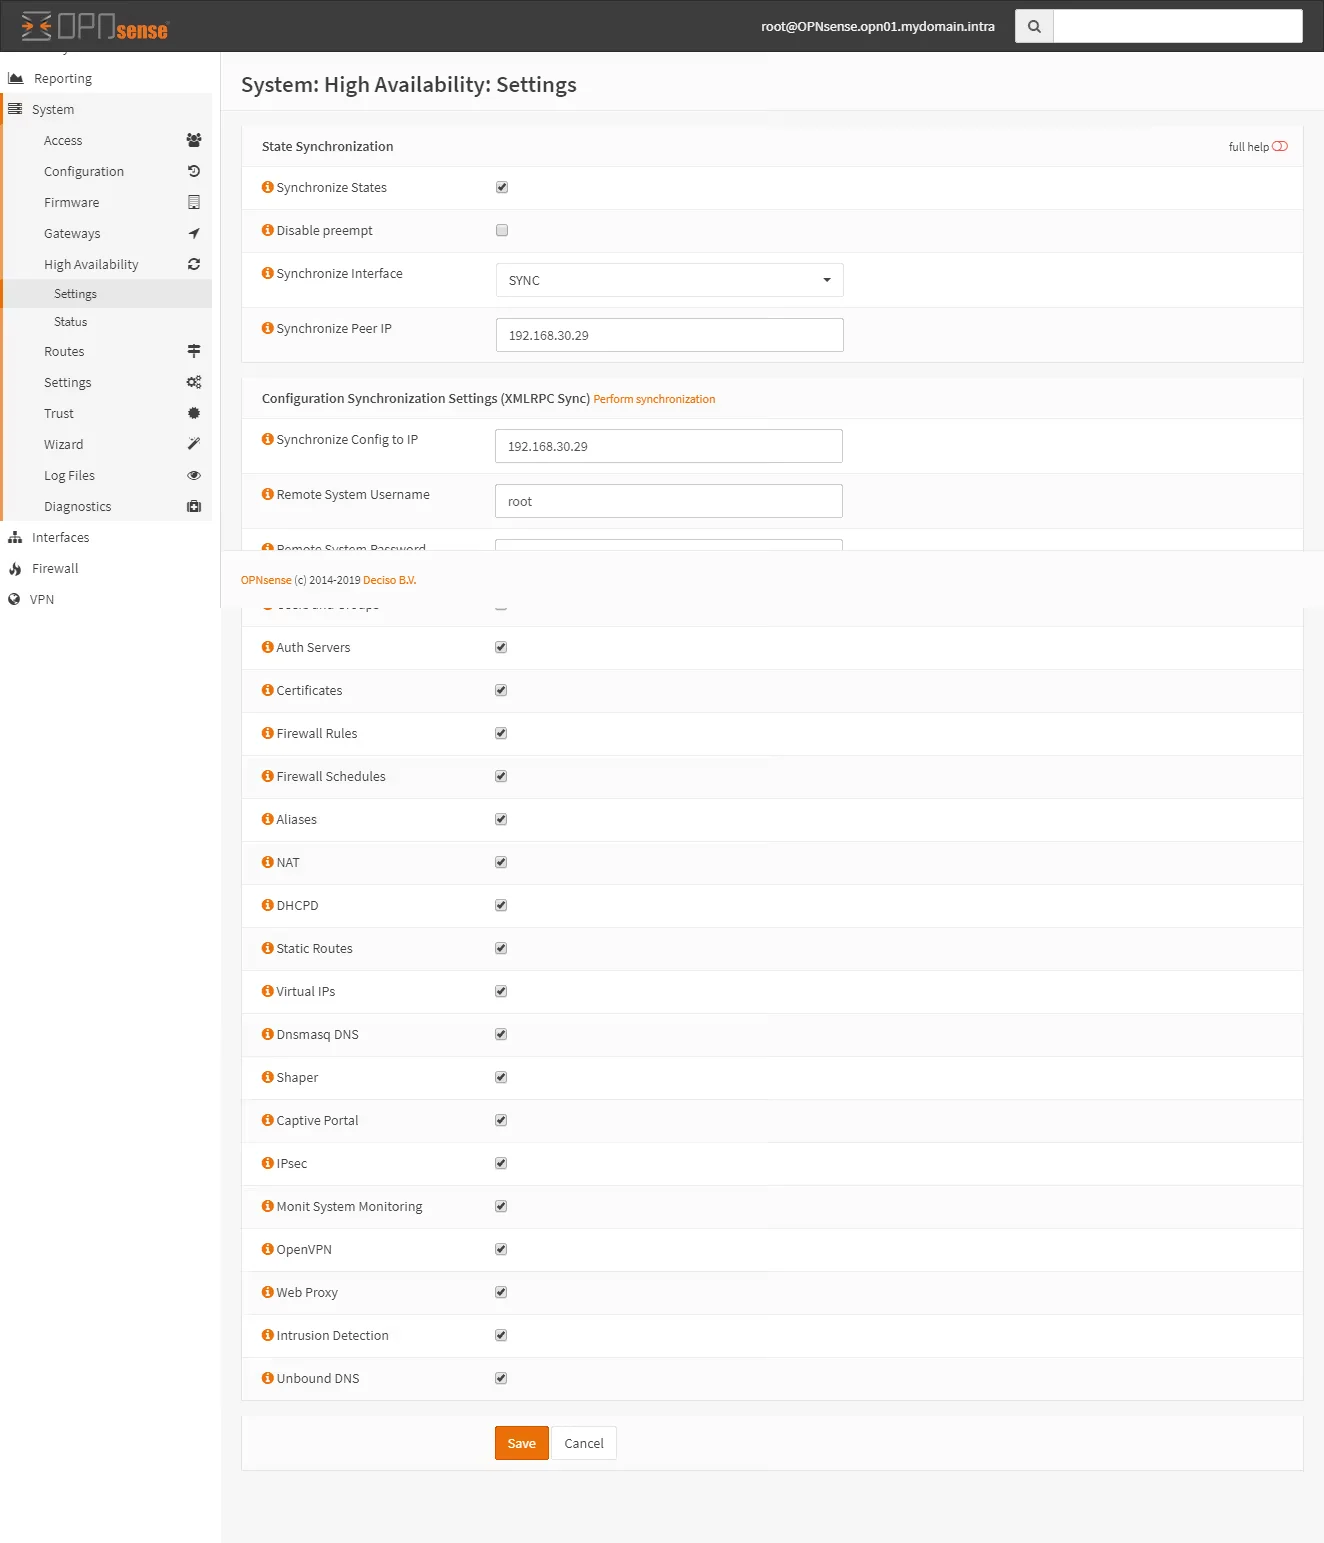Open the Routes menu entry
1324x1543 pixels.
tap(64, 351)
